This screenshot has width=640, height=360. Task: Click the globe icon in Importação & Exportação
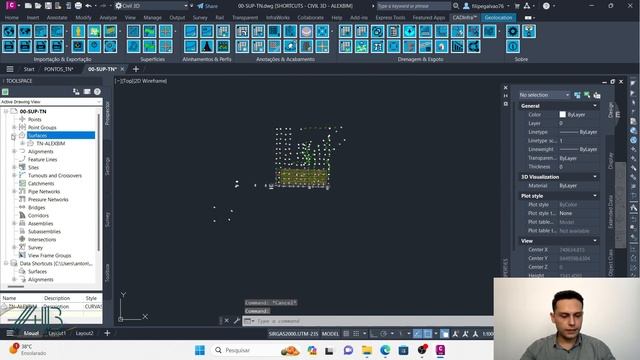pos(9,31)
